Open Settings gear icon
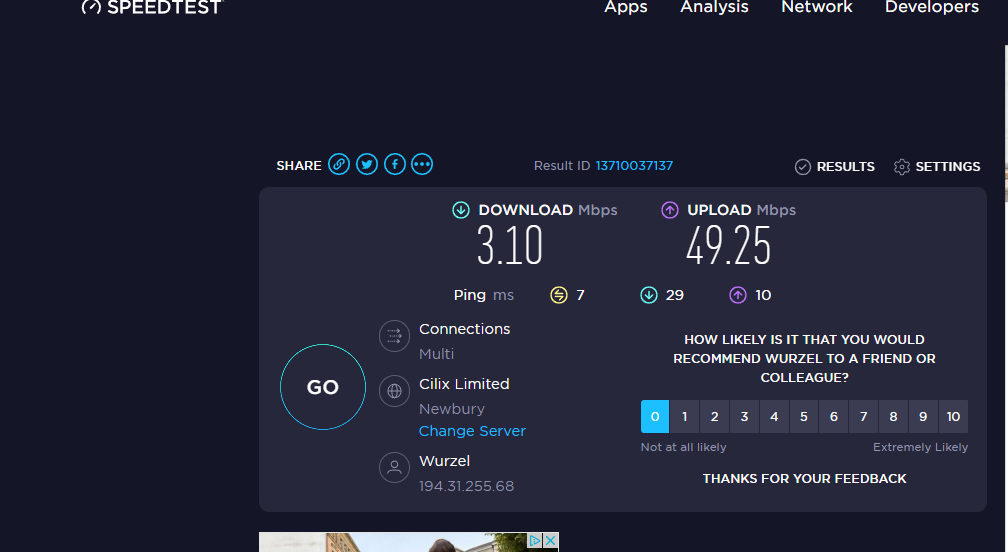 click(x=901, y=167)
